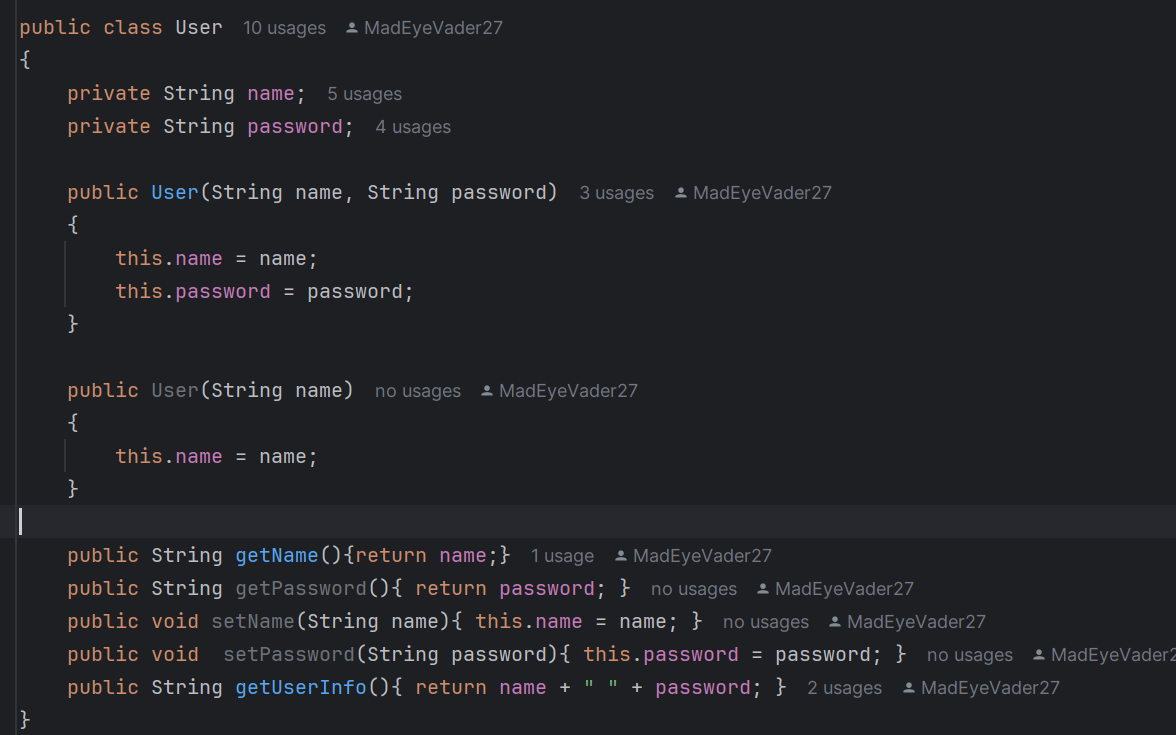Click "no usages" hint beside setName method
This screenshot has height=735, width=1176.
(766, 622)
